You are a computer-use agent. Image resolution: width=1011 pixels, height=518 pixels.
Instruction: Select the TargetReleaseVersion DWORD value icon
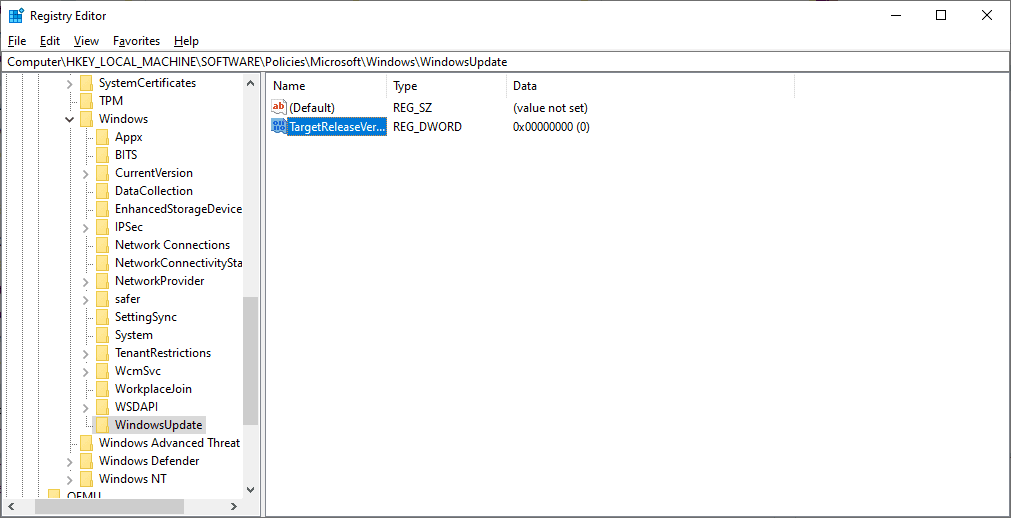tap(279, 126)
